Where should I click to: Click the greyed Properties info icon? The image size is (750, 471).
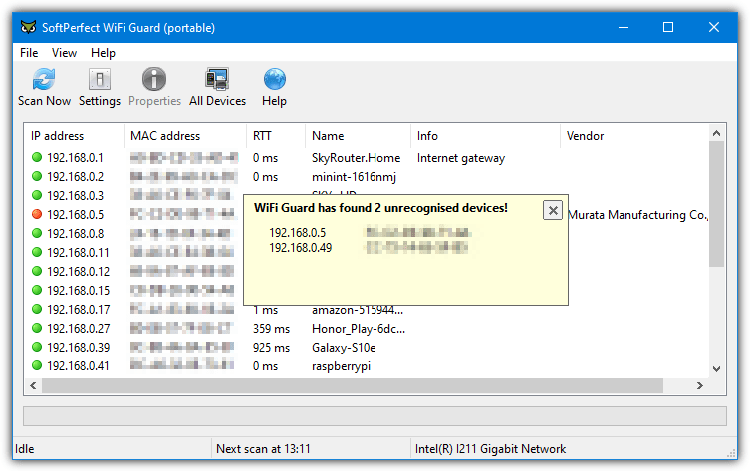154,79
